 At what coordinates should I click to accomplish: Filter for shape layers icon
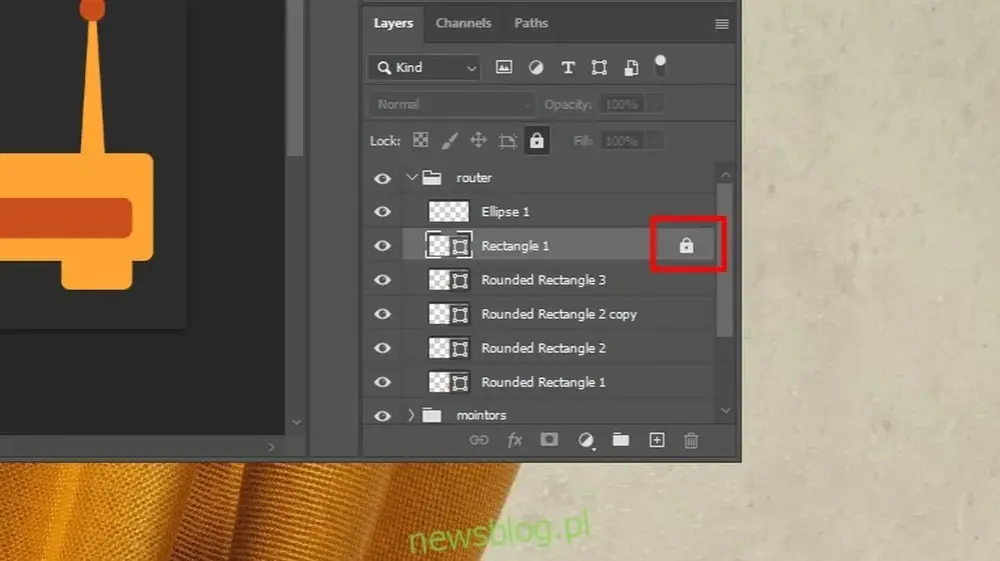click(599, 68)
